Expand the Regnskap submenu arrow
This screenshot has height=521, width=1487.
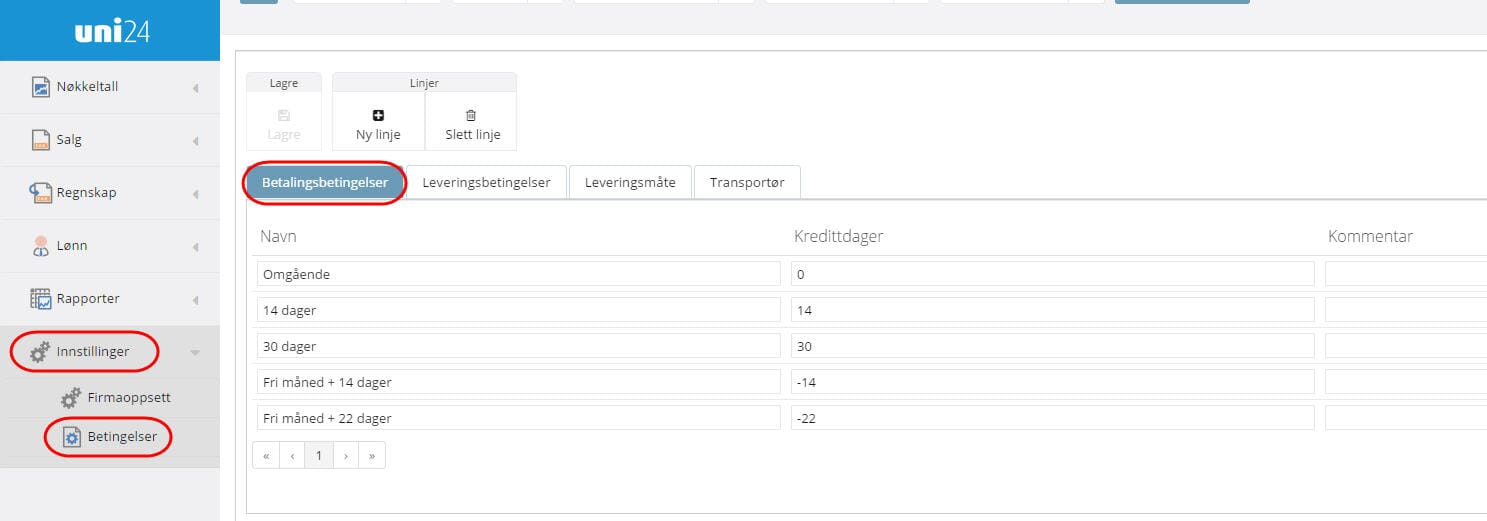pos(195,194)
